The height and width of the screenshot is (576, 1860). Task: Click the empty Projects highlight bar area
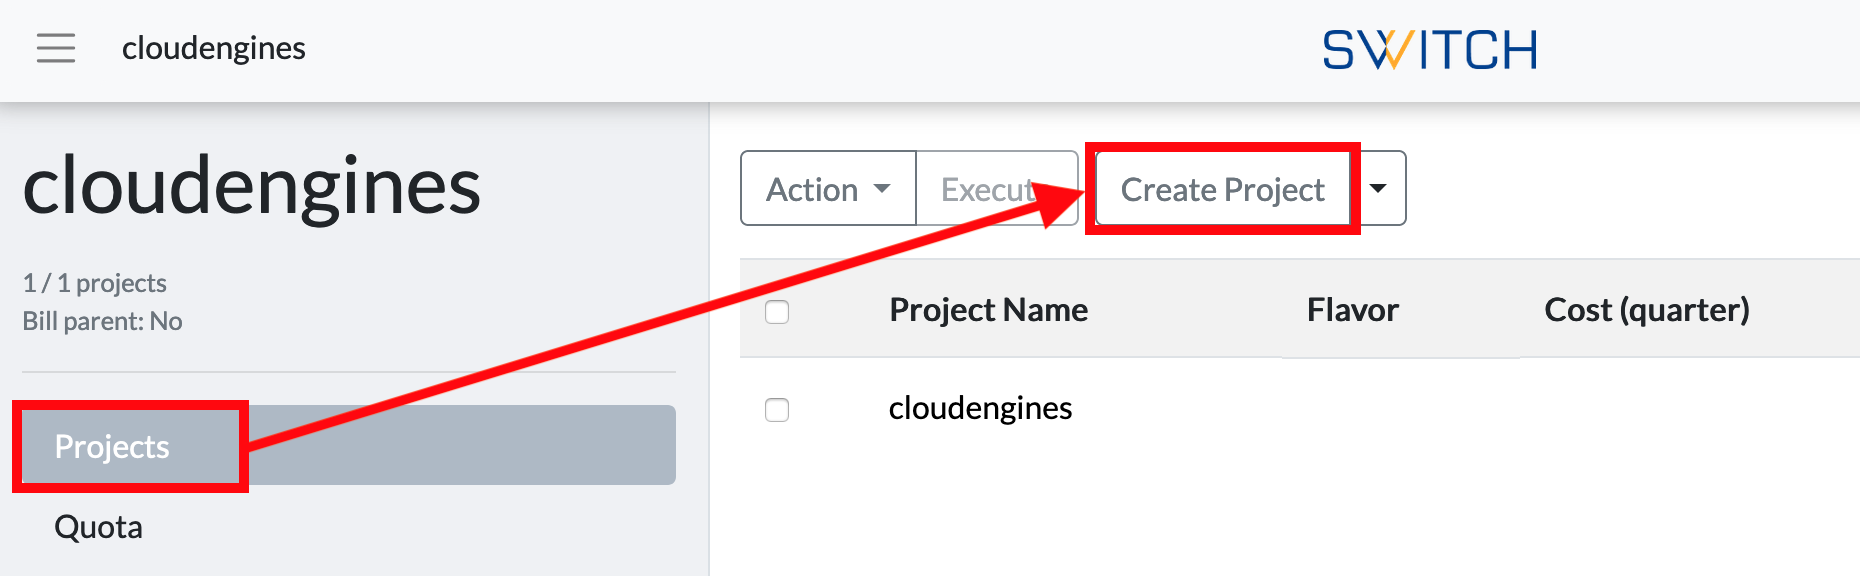point(462,445)
